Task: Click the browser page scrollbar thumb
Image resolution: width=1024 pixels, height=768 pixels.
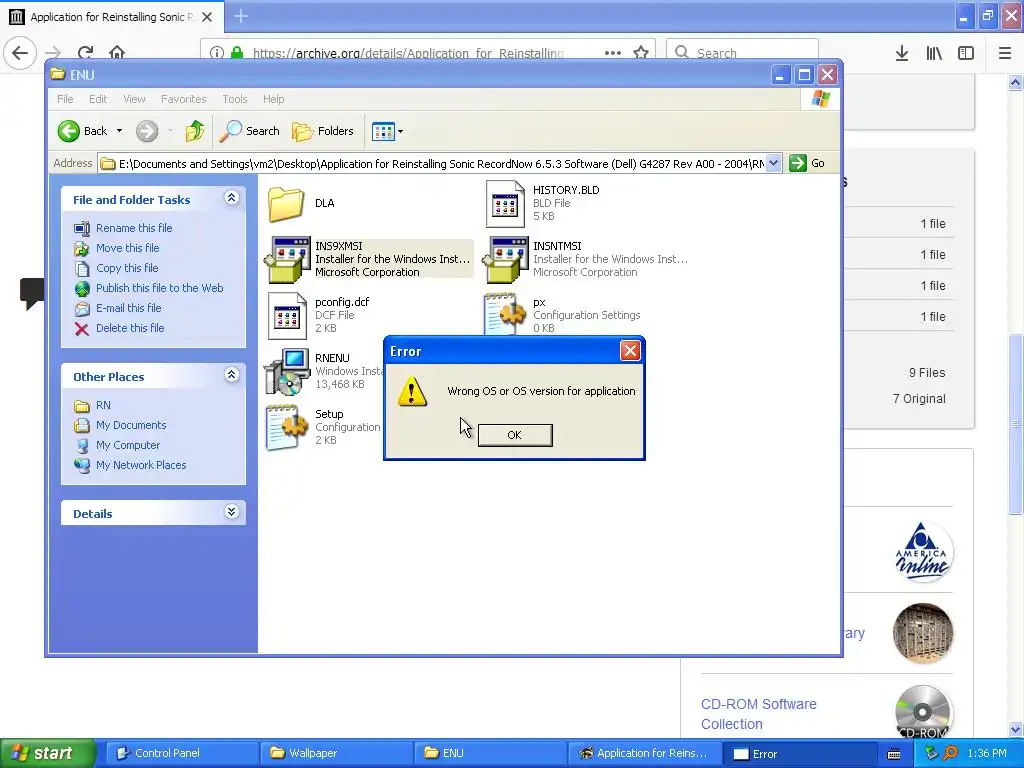Action: click(1015, 424)
